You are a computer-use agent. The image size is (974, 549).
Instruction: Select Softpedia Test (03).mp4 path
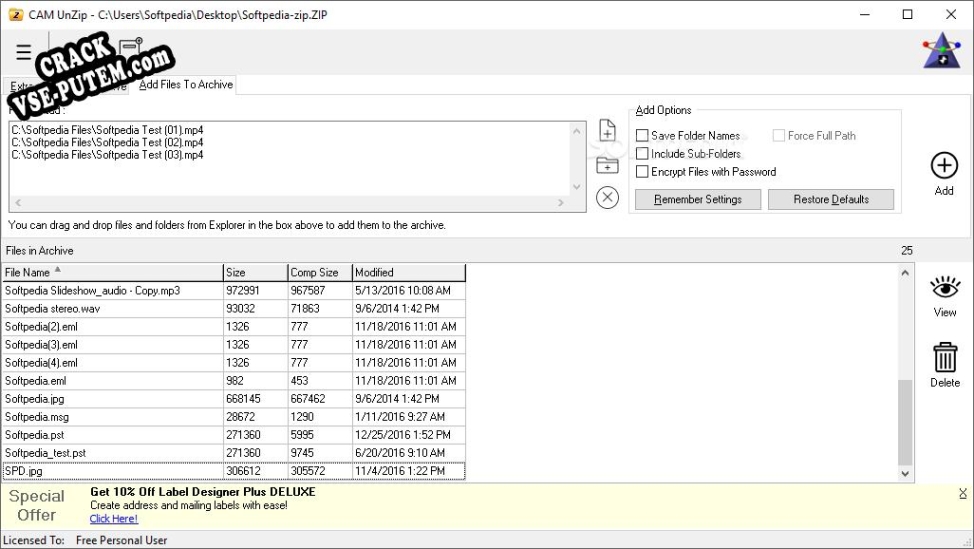point(107,155)
